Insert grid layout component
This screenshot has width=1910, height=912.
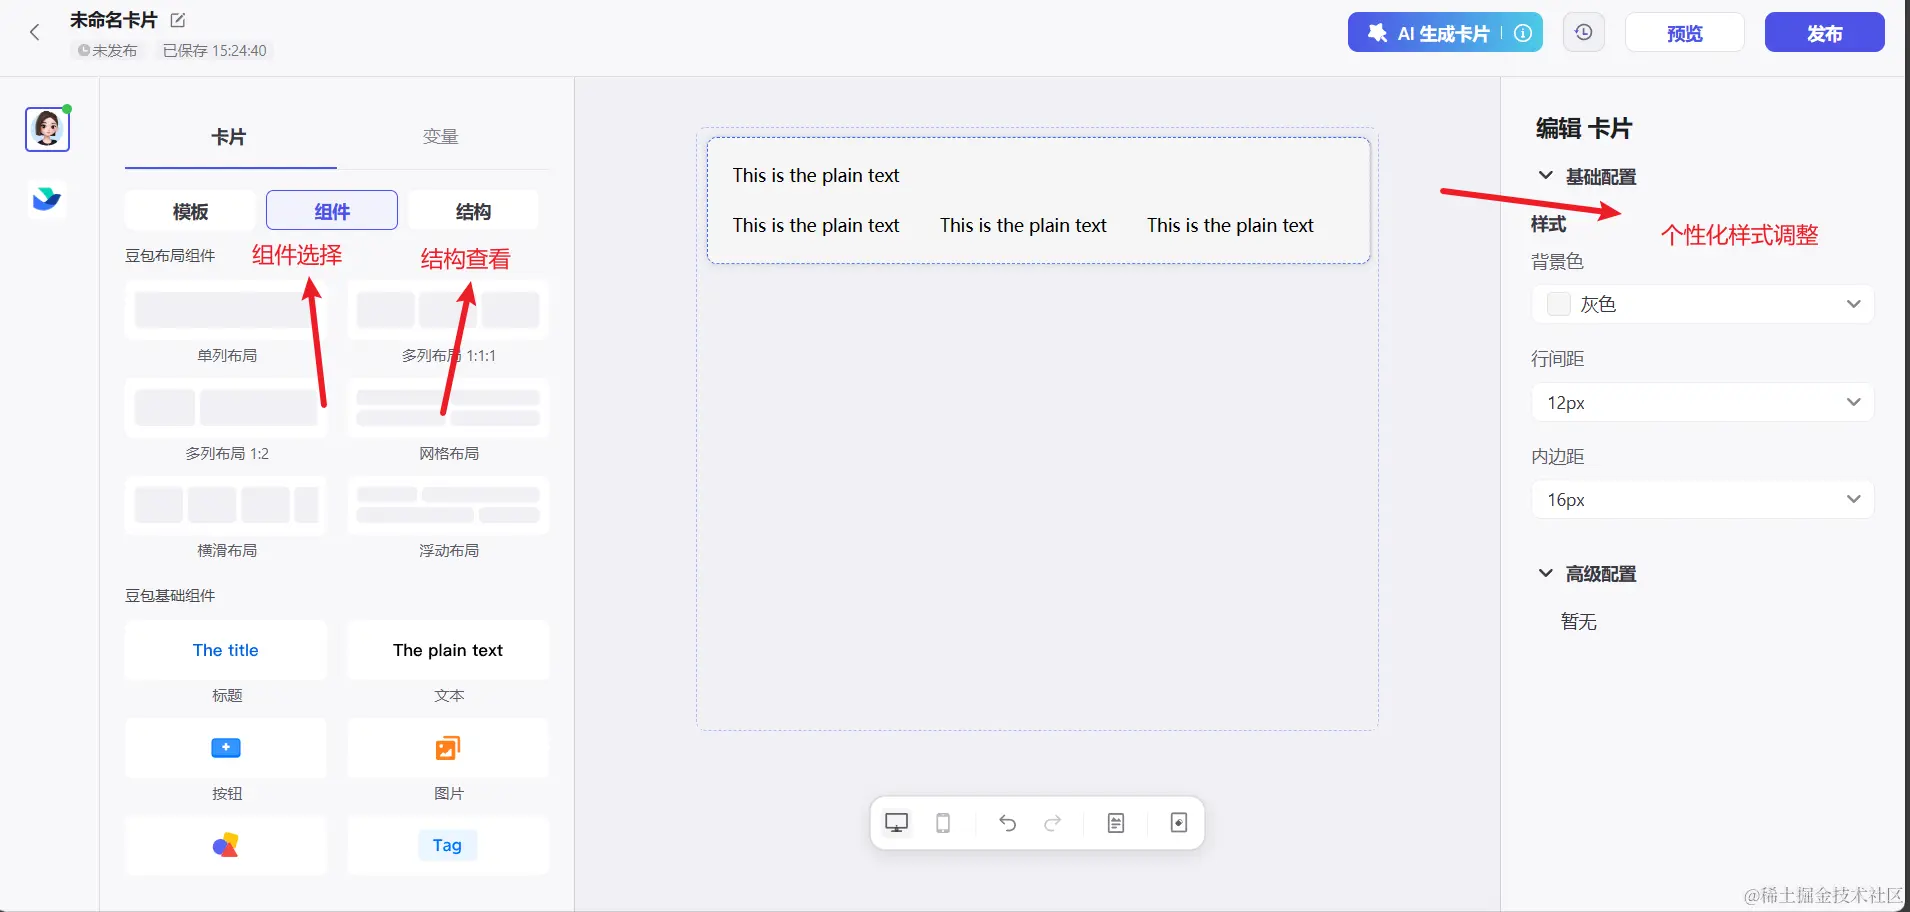click(448, 408)
